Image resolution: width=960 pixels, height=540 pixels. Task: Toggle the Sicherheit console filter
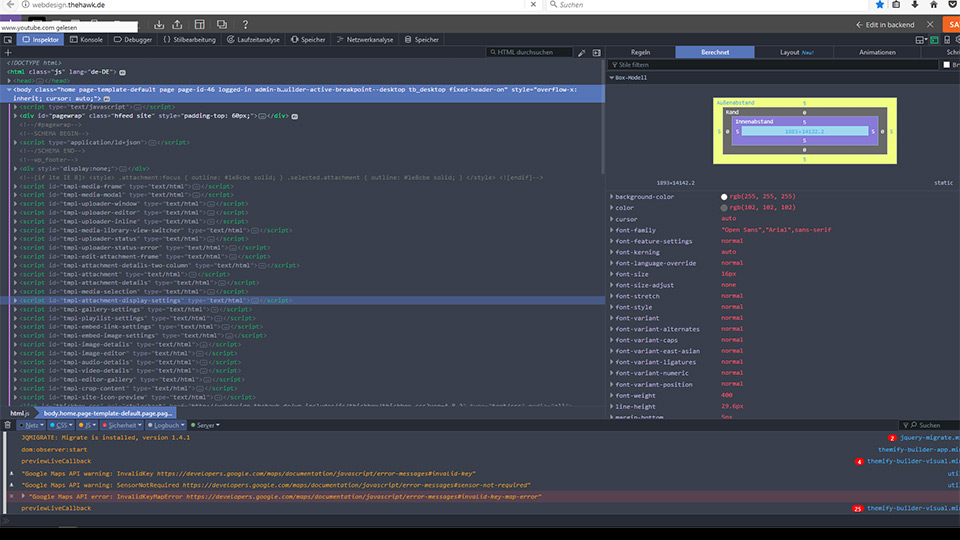pos(122,425)
